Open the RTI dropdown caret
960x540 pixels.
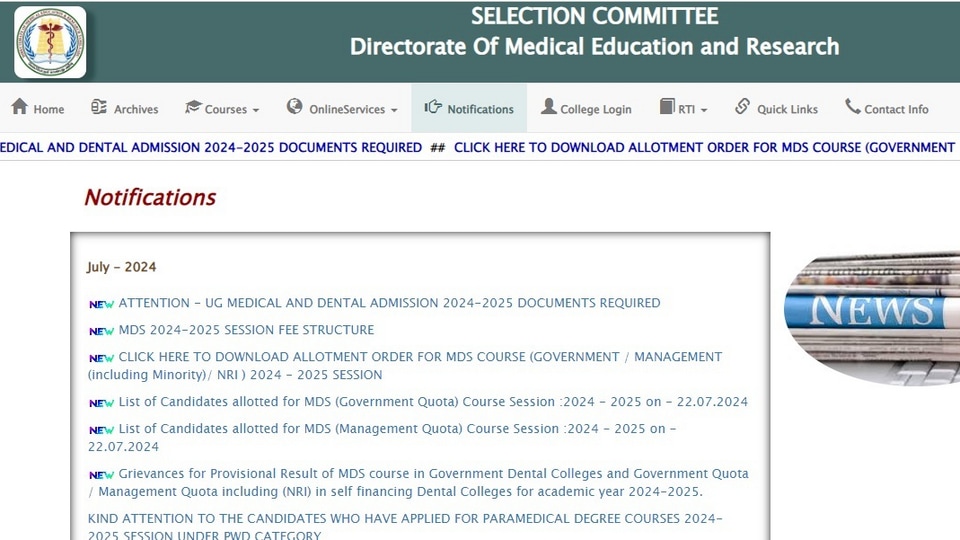(x=704, y=110)
